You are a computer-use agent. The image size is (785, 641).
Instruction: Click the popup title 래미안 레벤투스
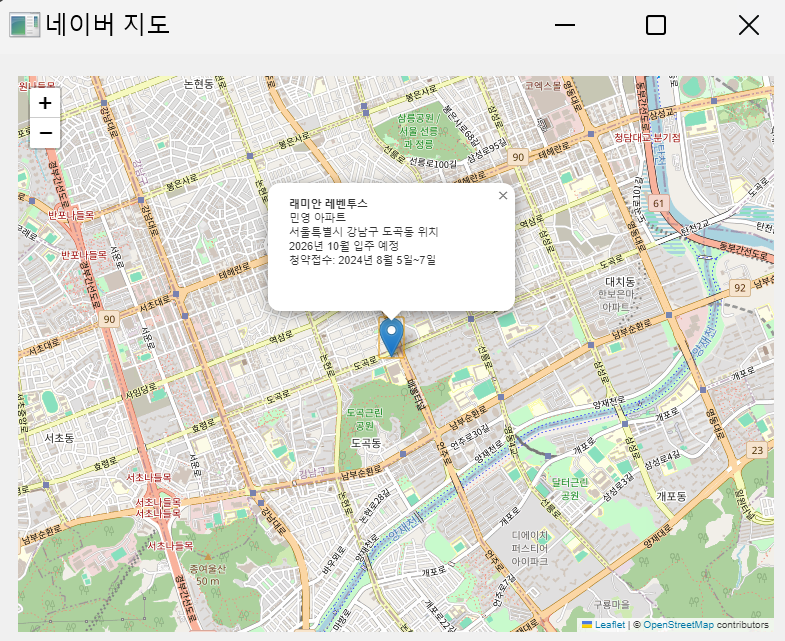[x=328, y=203]
